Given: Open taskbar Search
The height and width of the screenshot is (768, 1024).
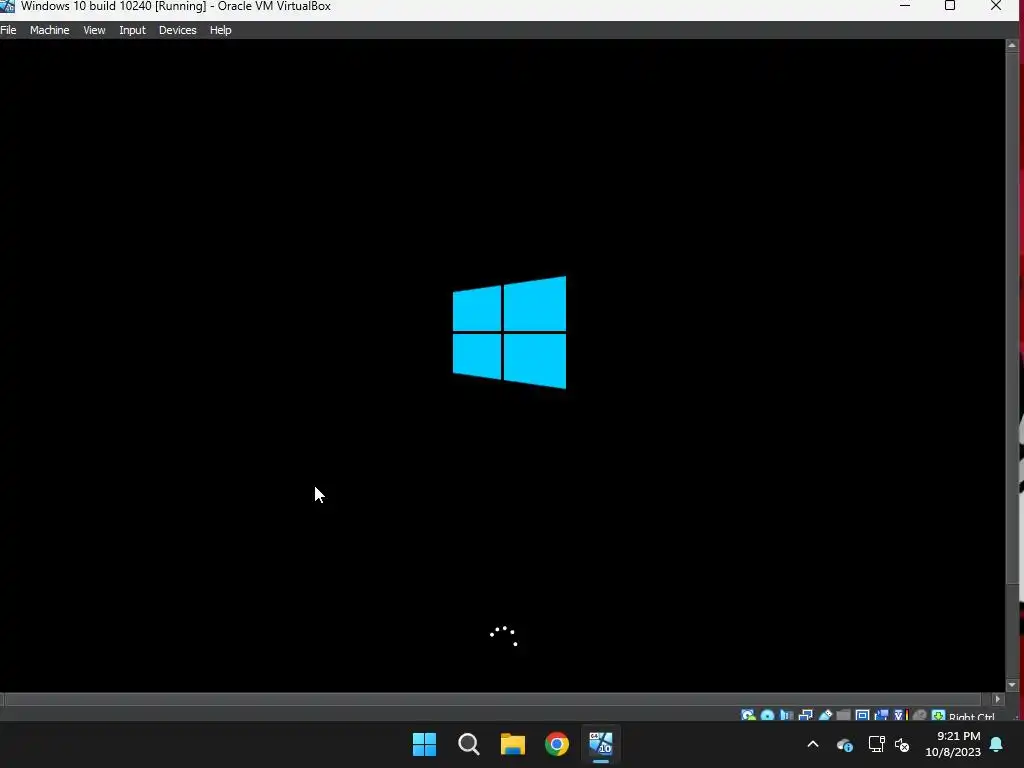Looking at the screenshot, I should (x=469, y=744).
